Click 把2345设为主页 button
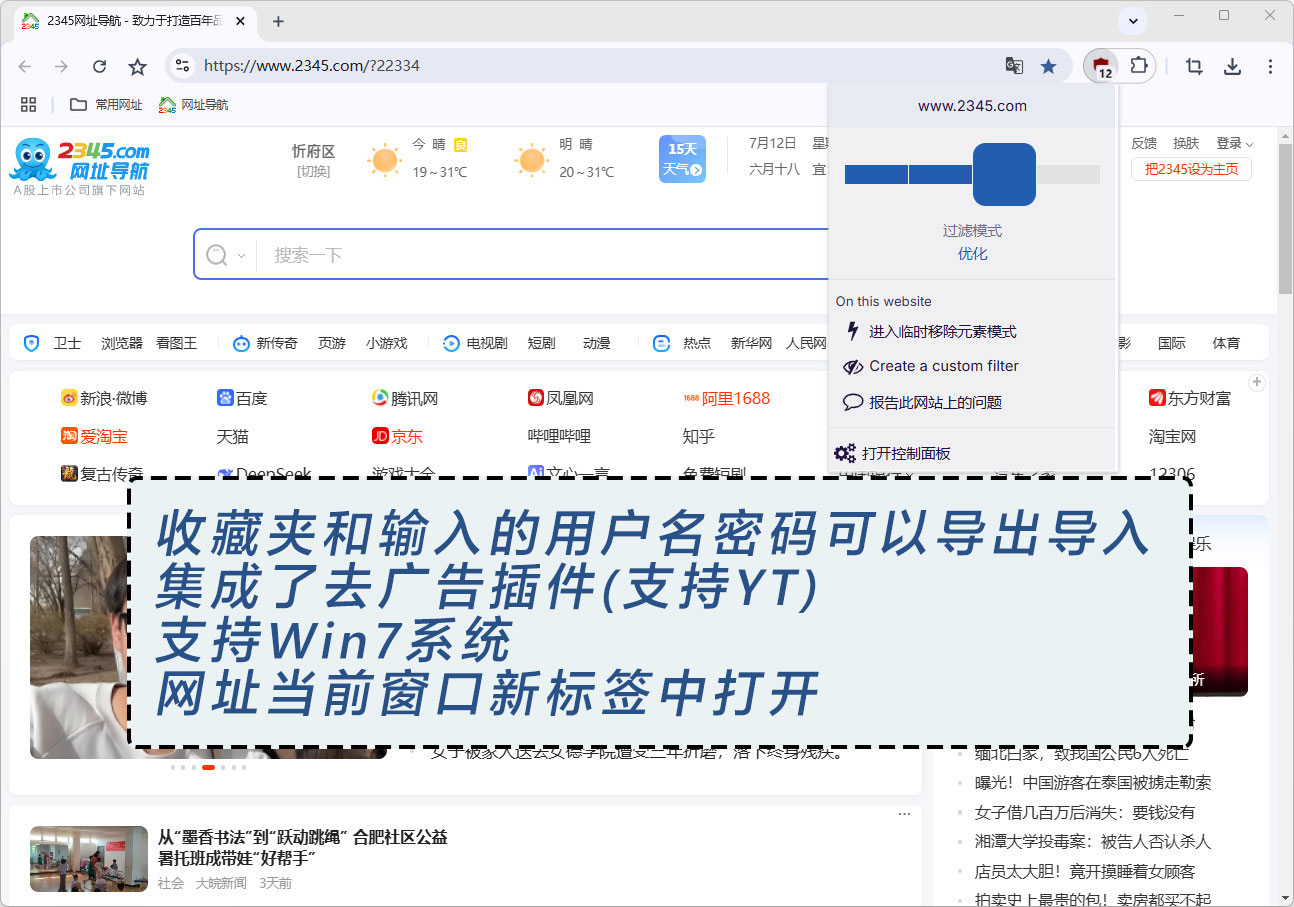1294x907 pixels. pyautogui.click(x=1191, y=169)
